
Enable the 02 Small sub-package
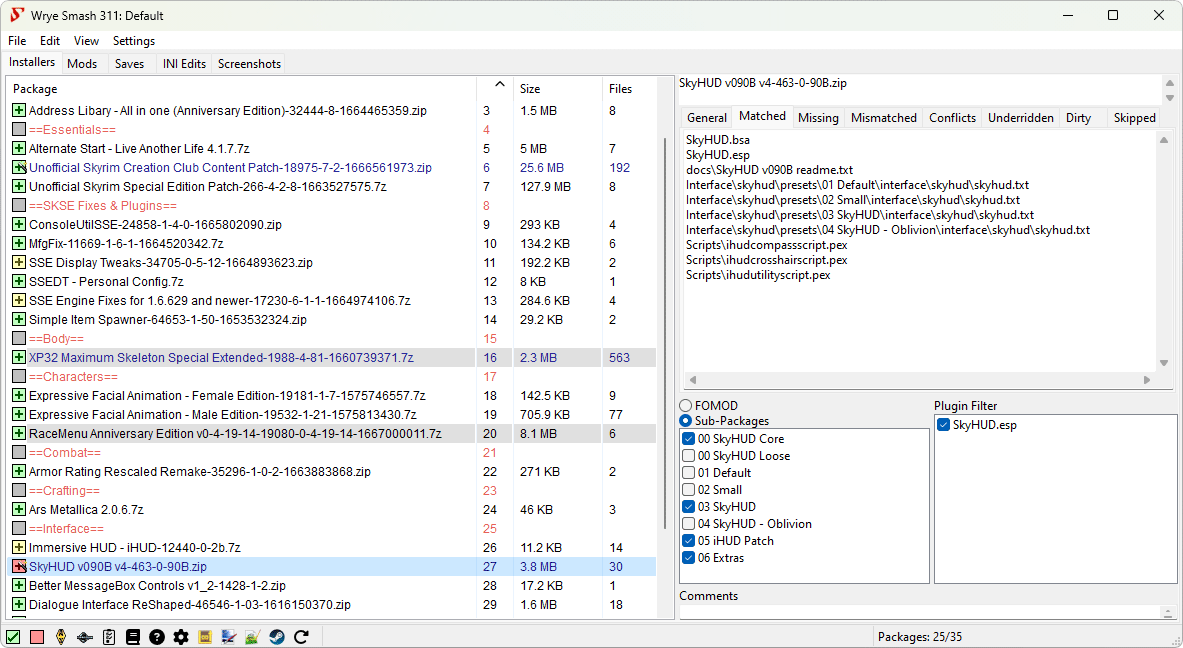tap(688, 490)
